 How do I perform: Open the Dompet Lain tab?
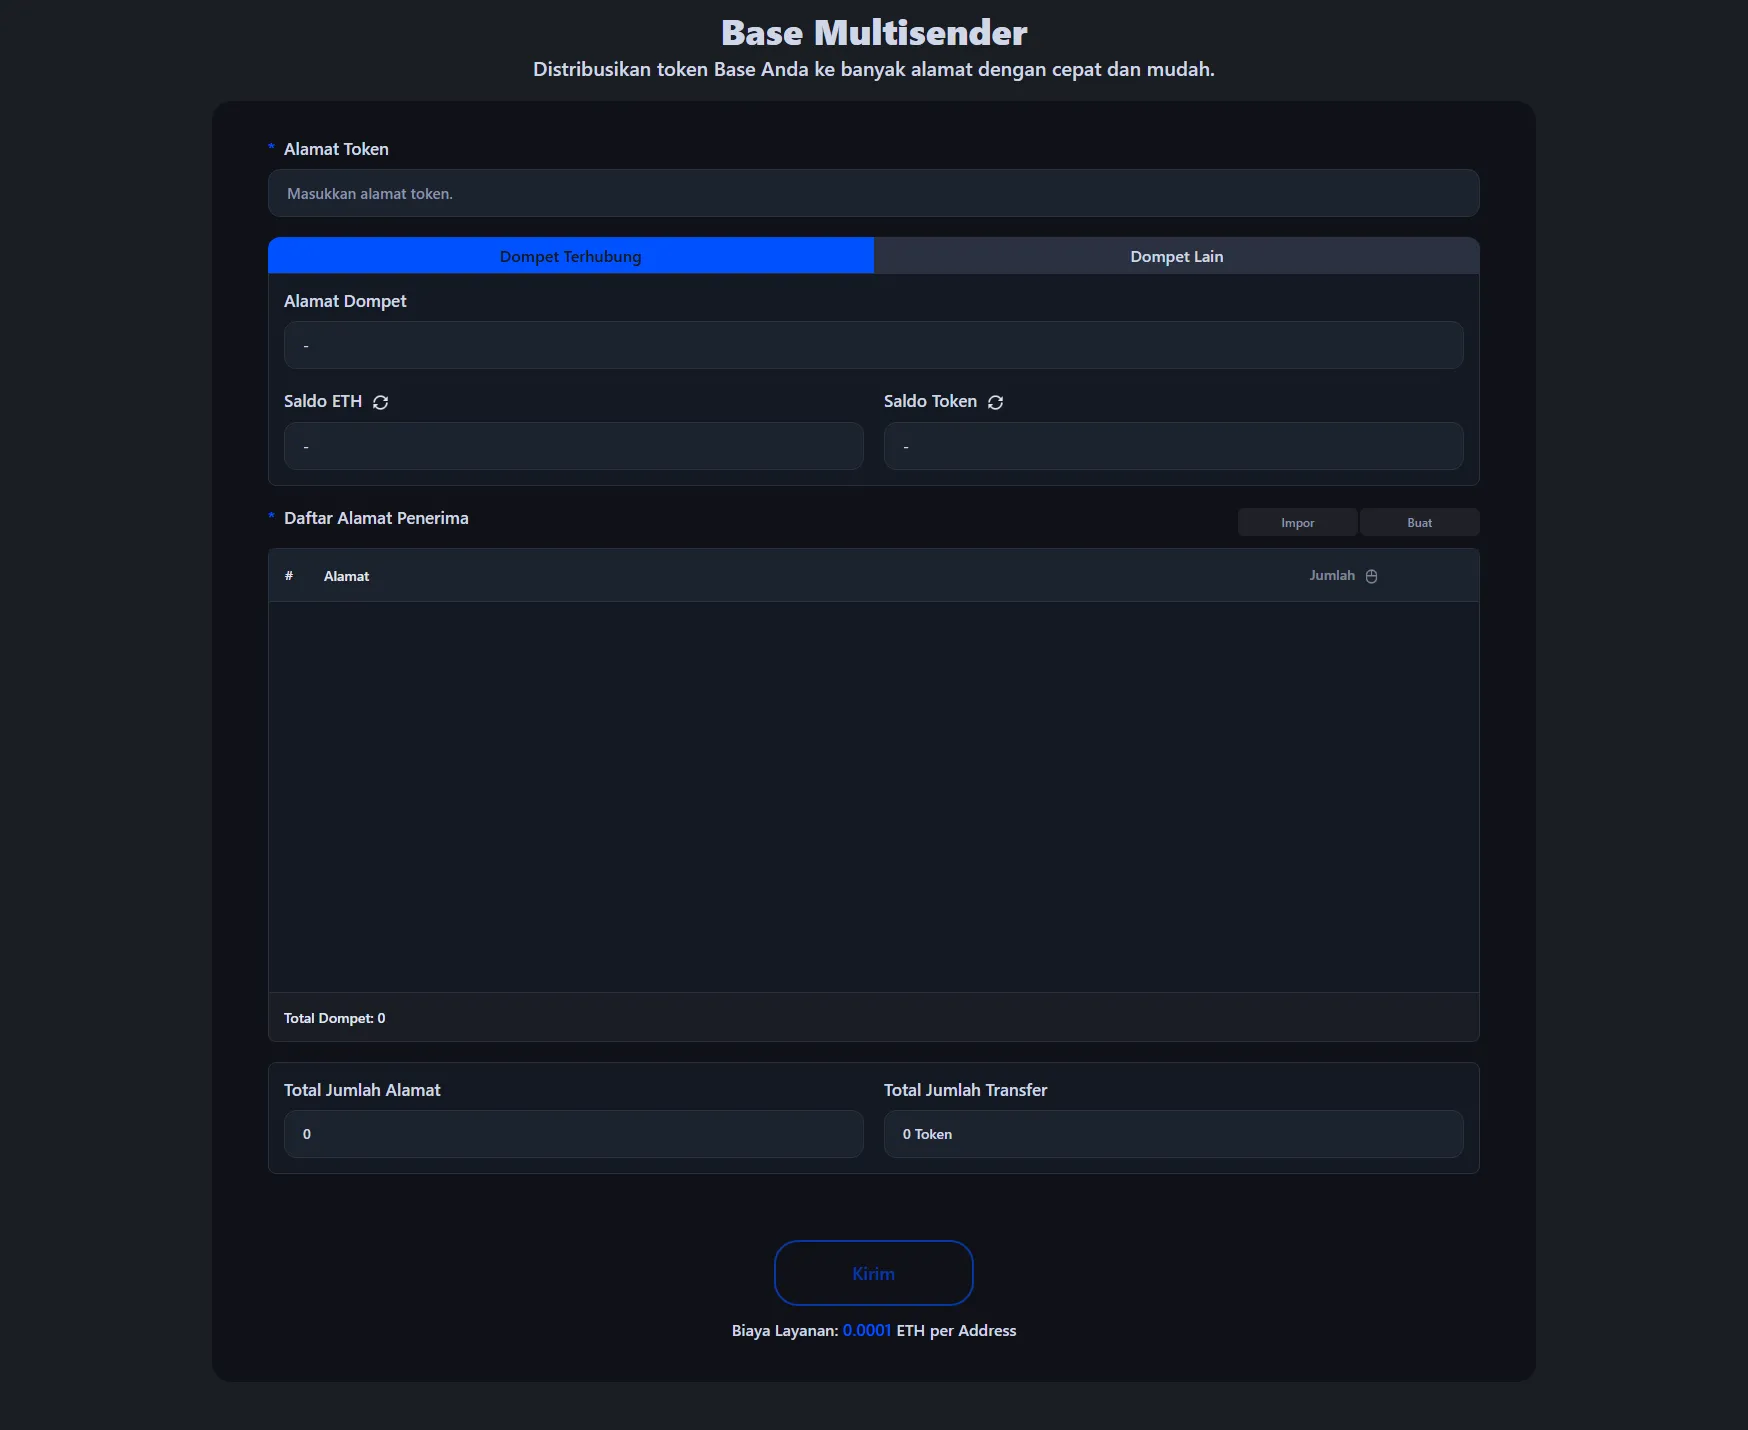pyautogui.click(x=1176, y=256)
